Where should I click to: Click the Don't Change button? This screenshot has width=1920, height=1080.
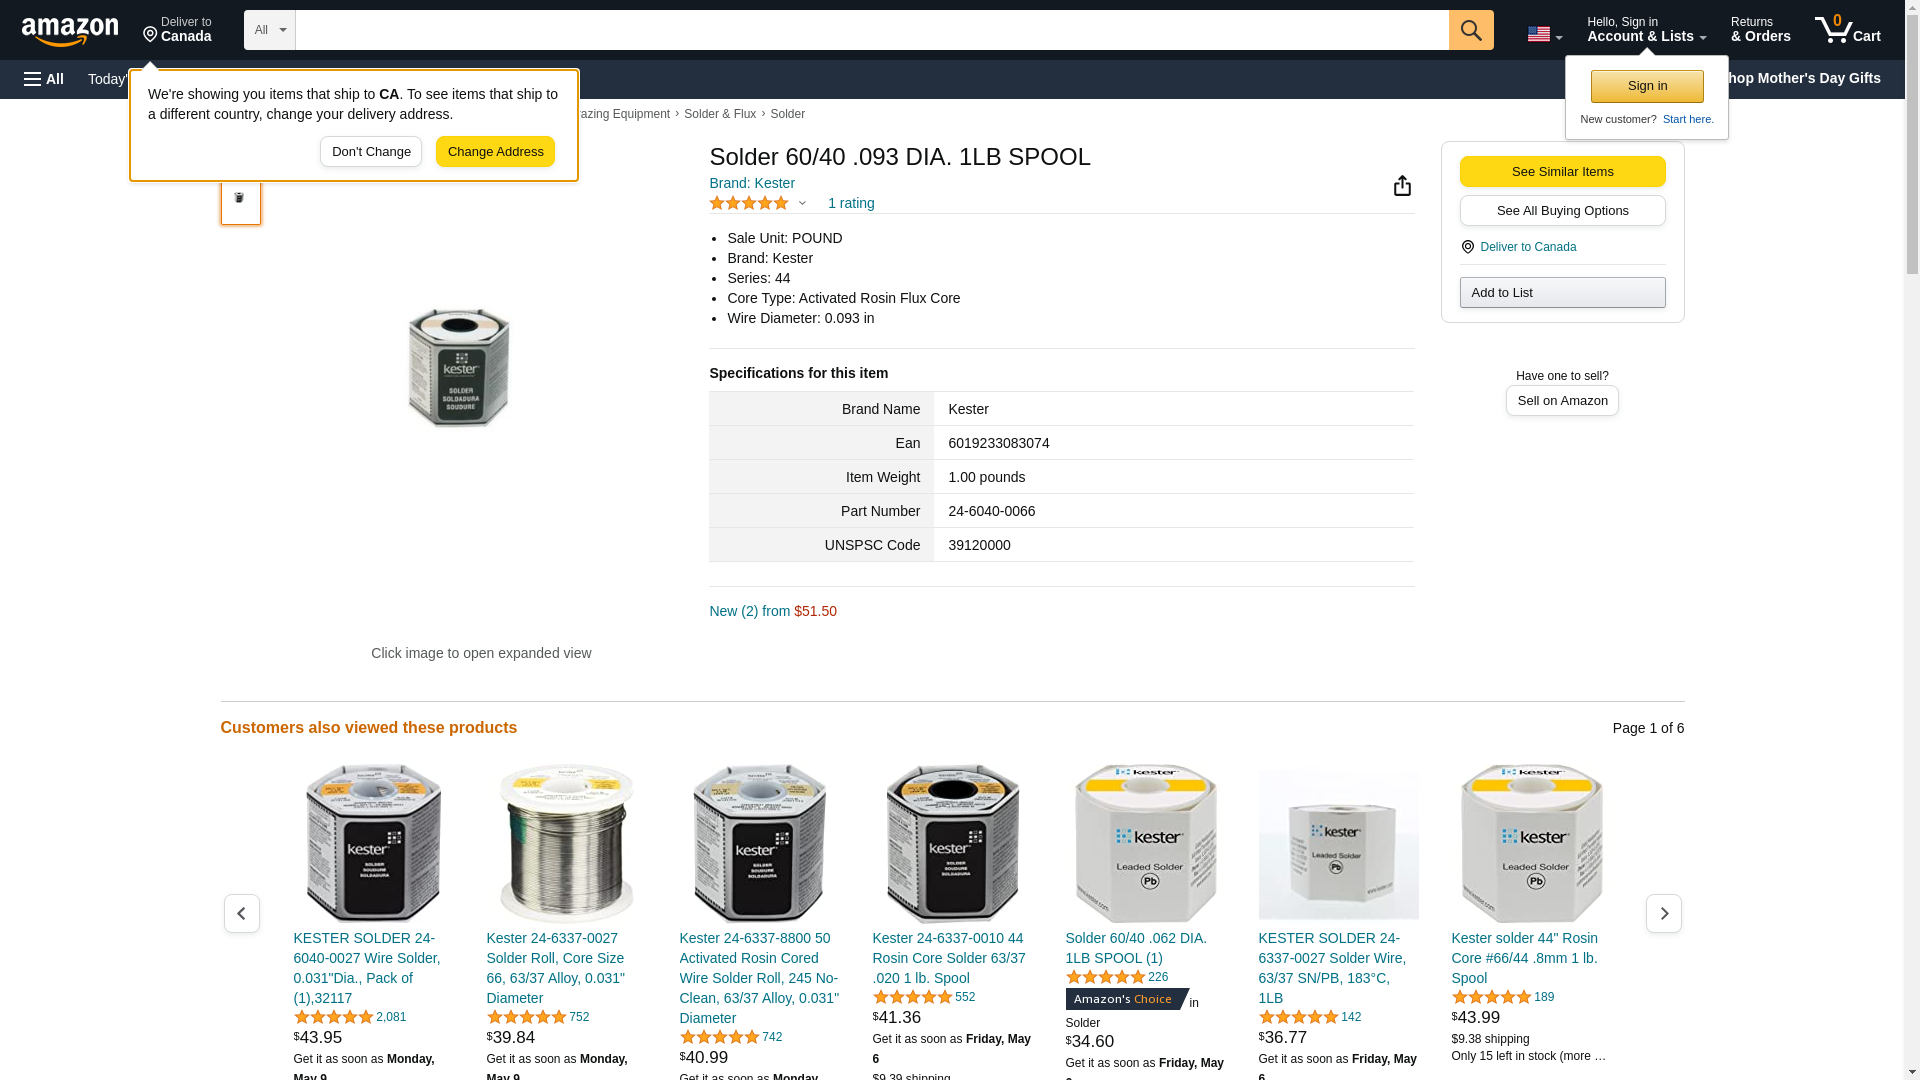[x=371, y=152]
